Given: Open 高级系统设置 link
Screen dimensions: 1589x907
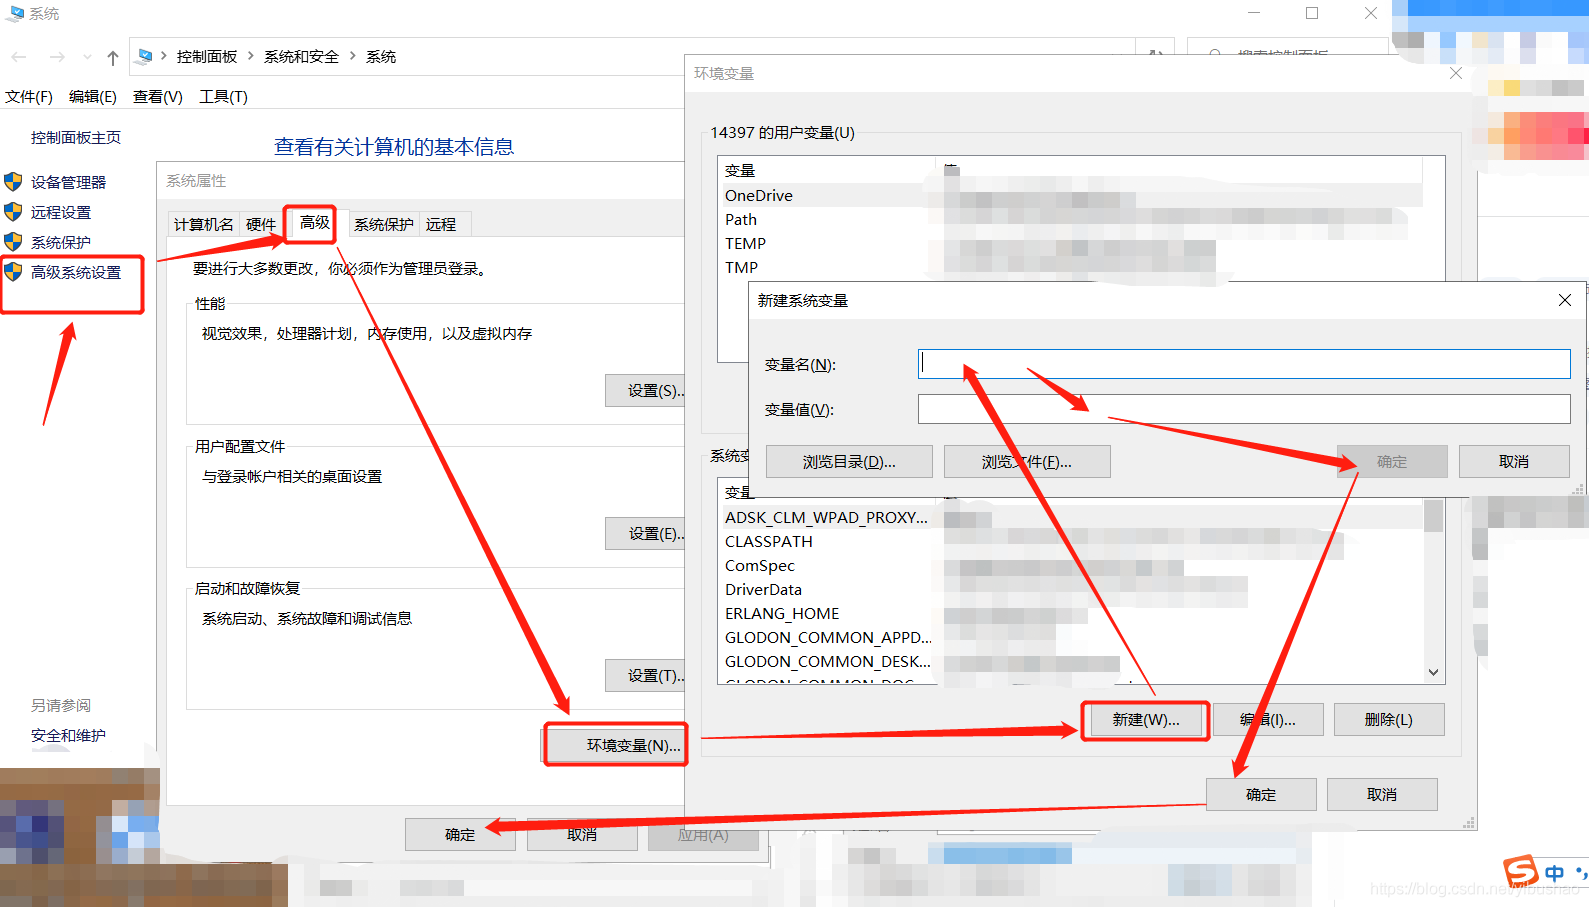Looking at the screenshot, I should pos(76,272).
